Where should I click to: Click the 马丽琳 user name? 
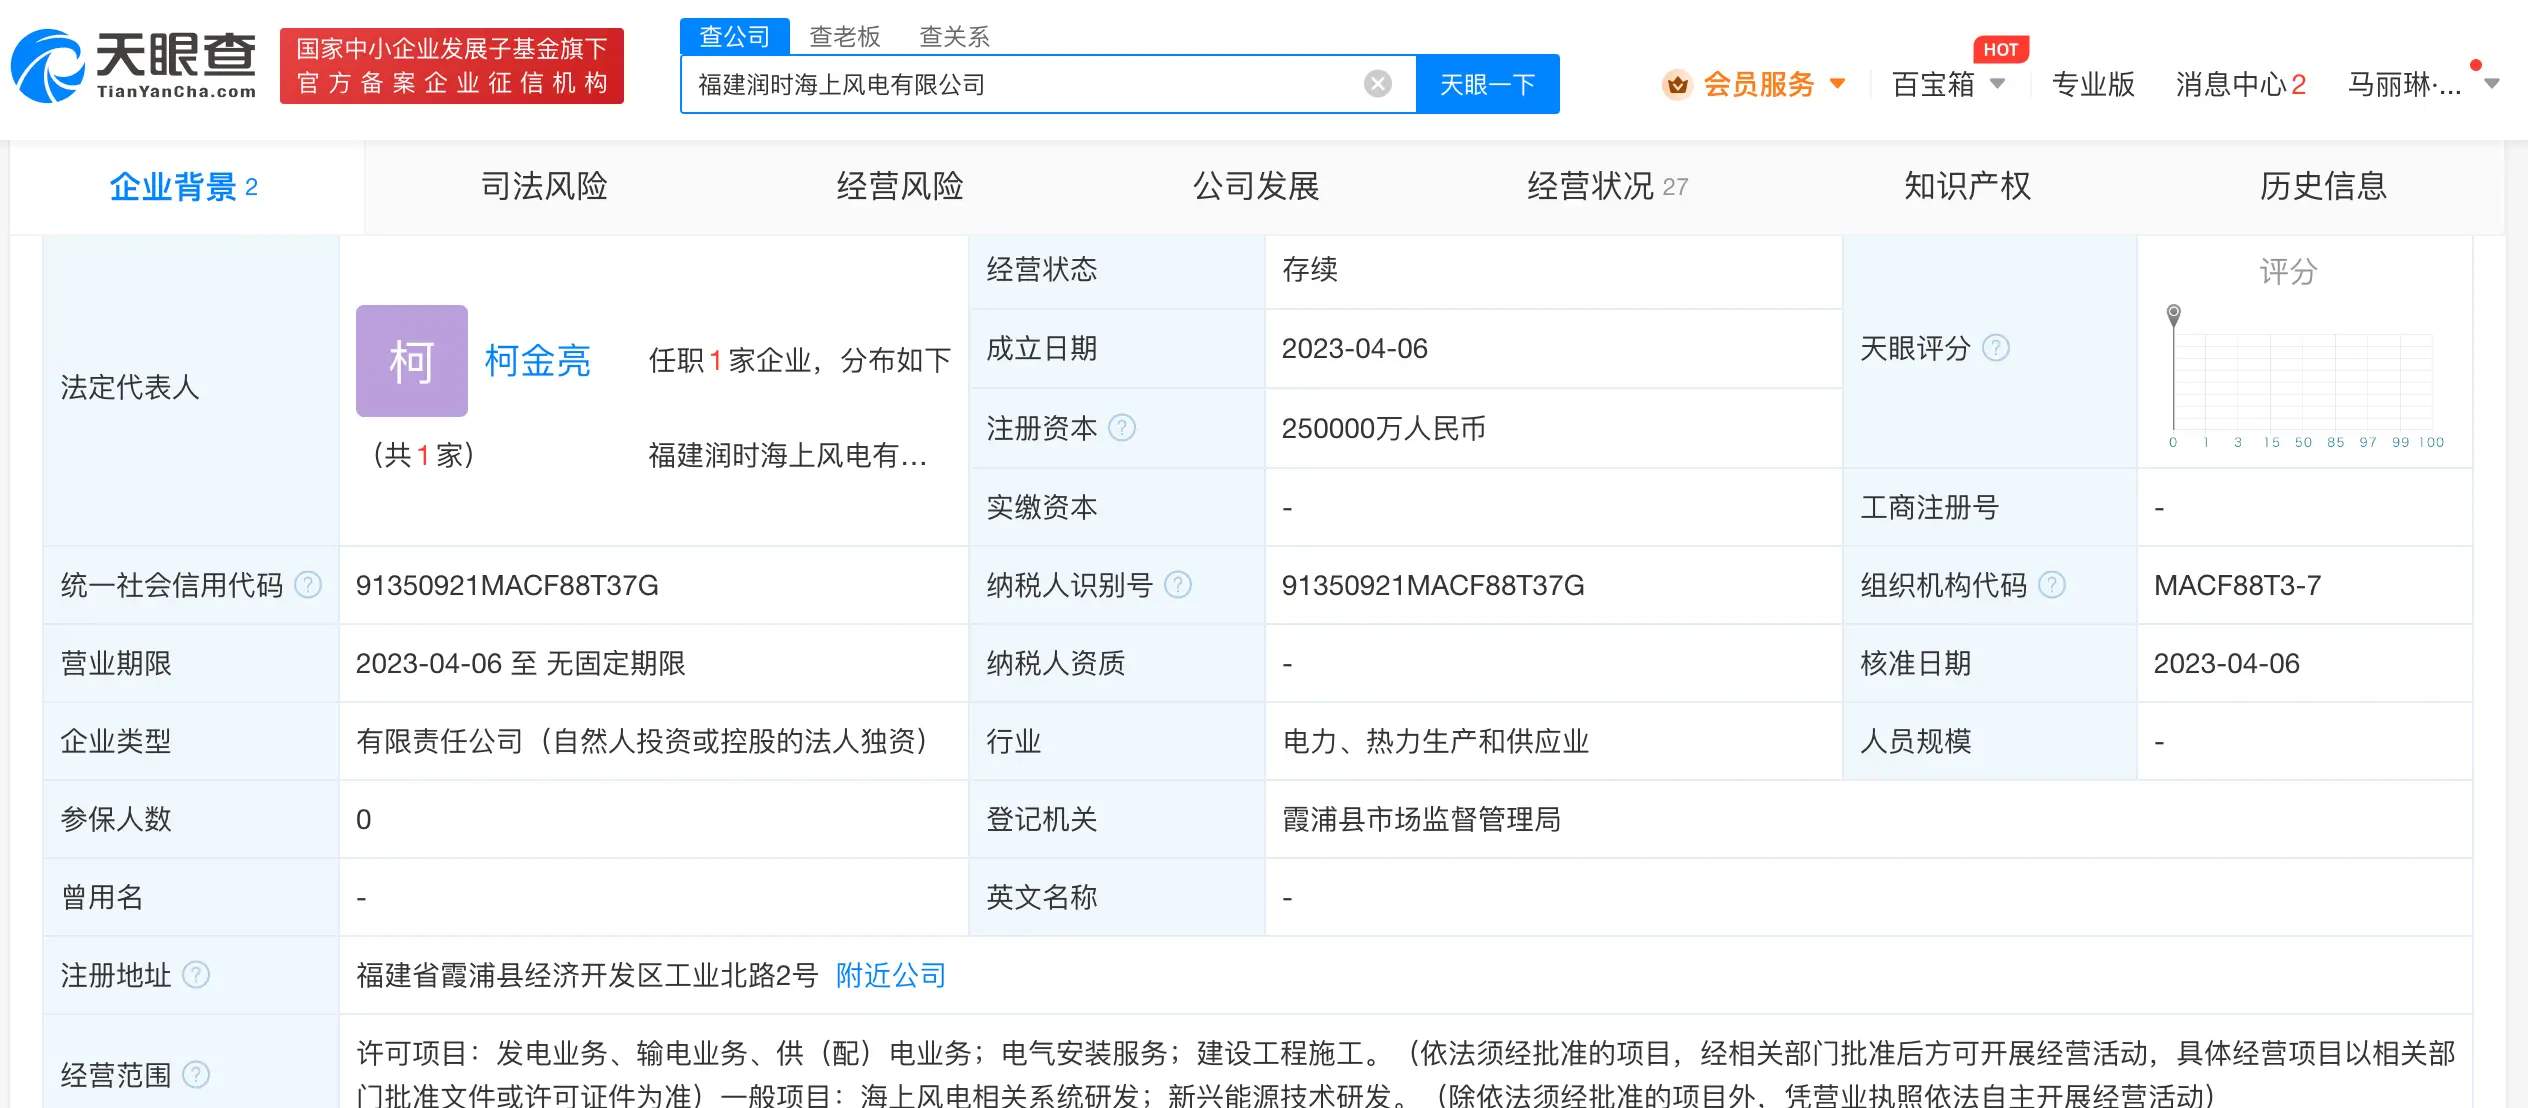point(2404,85)
